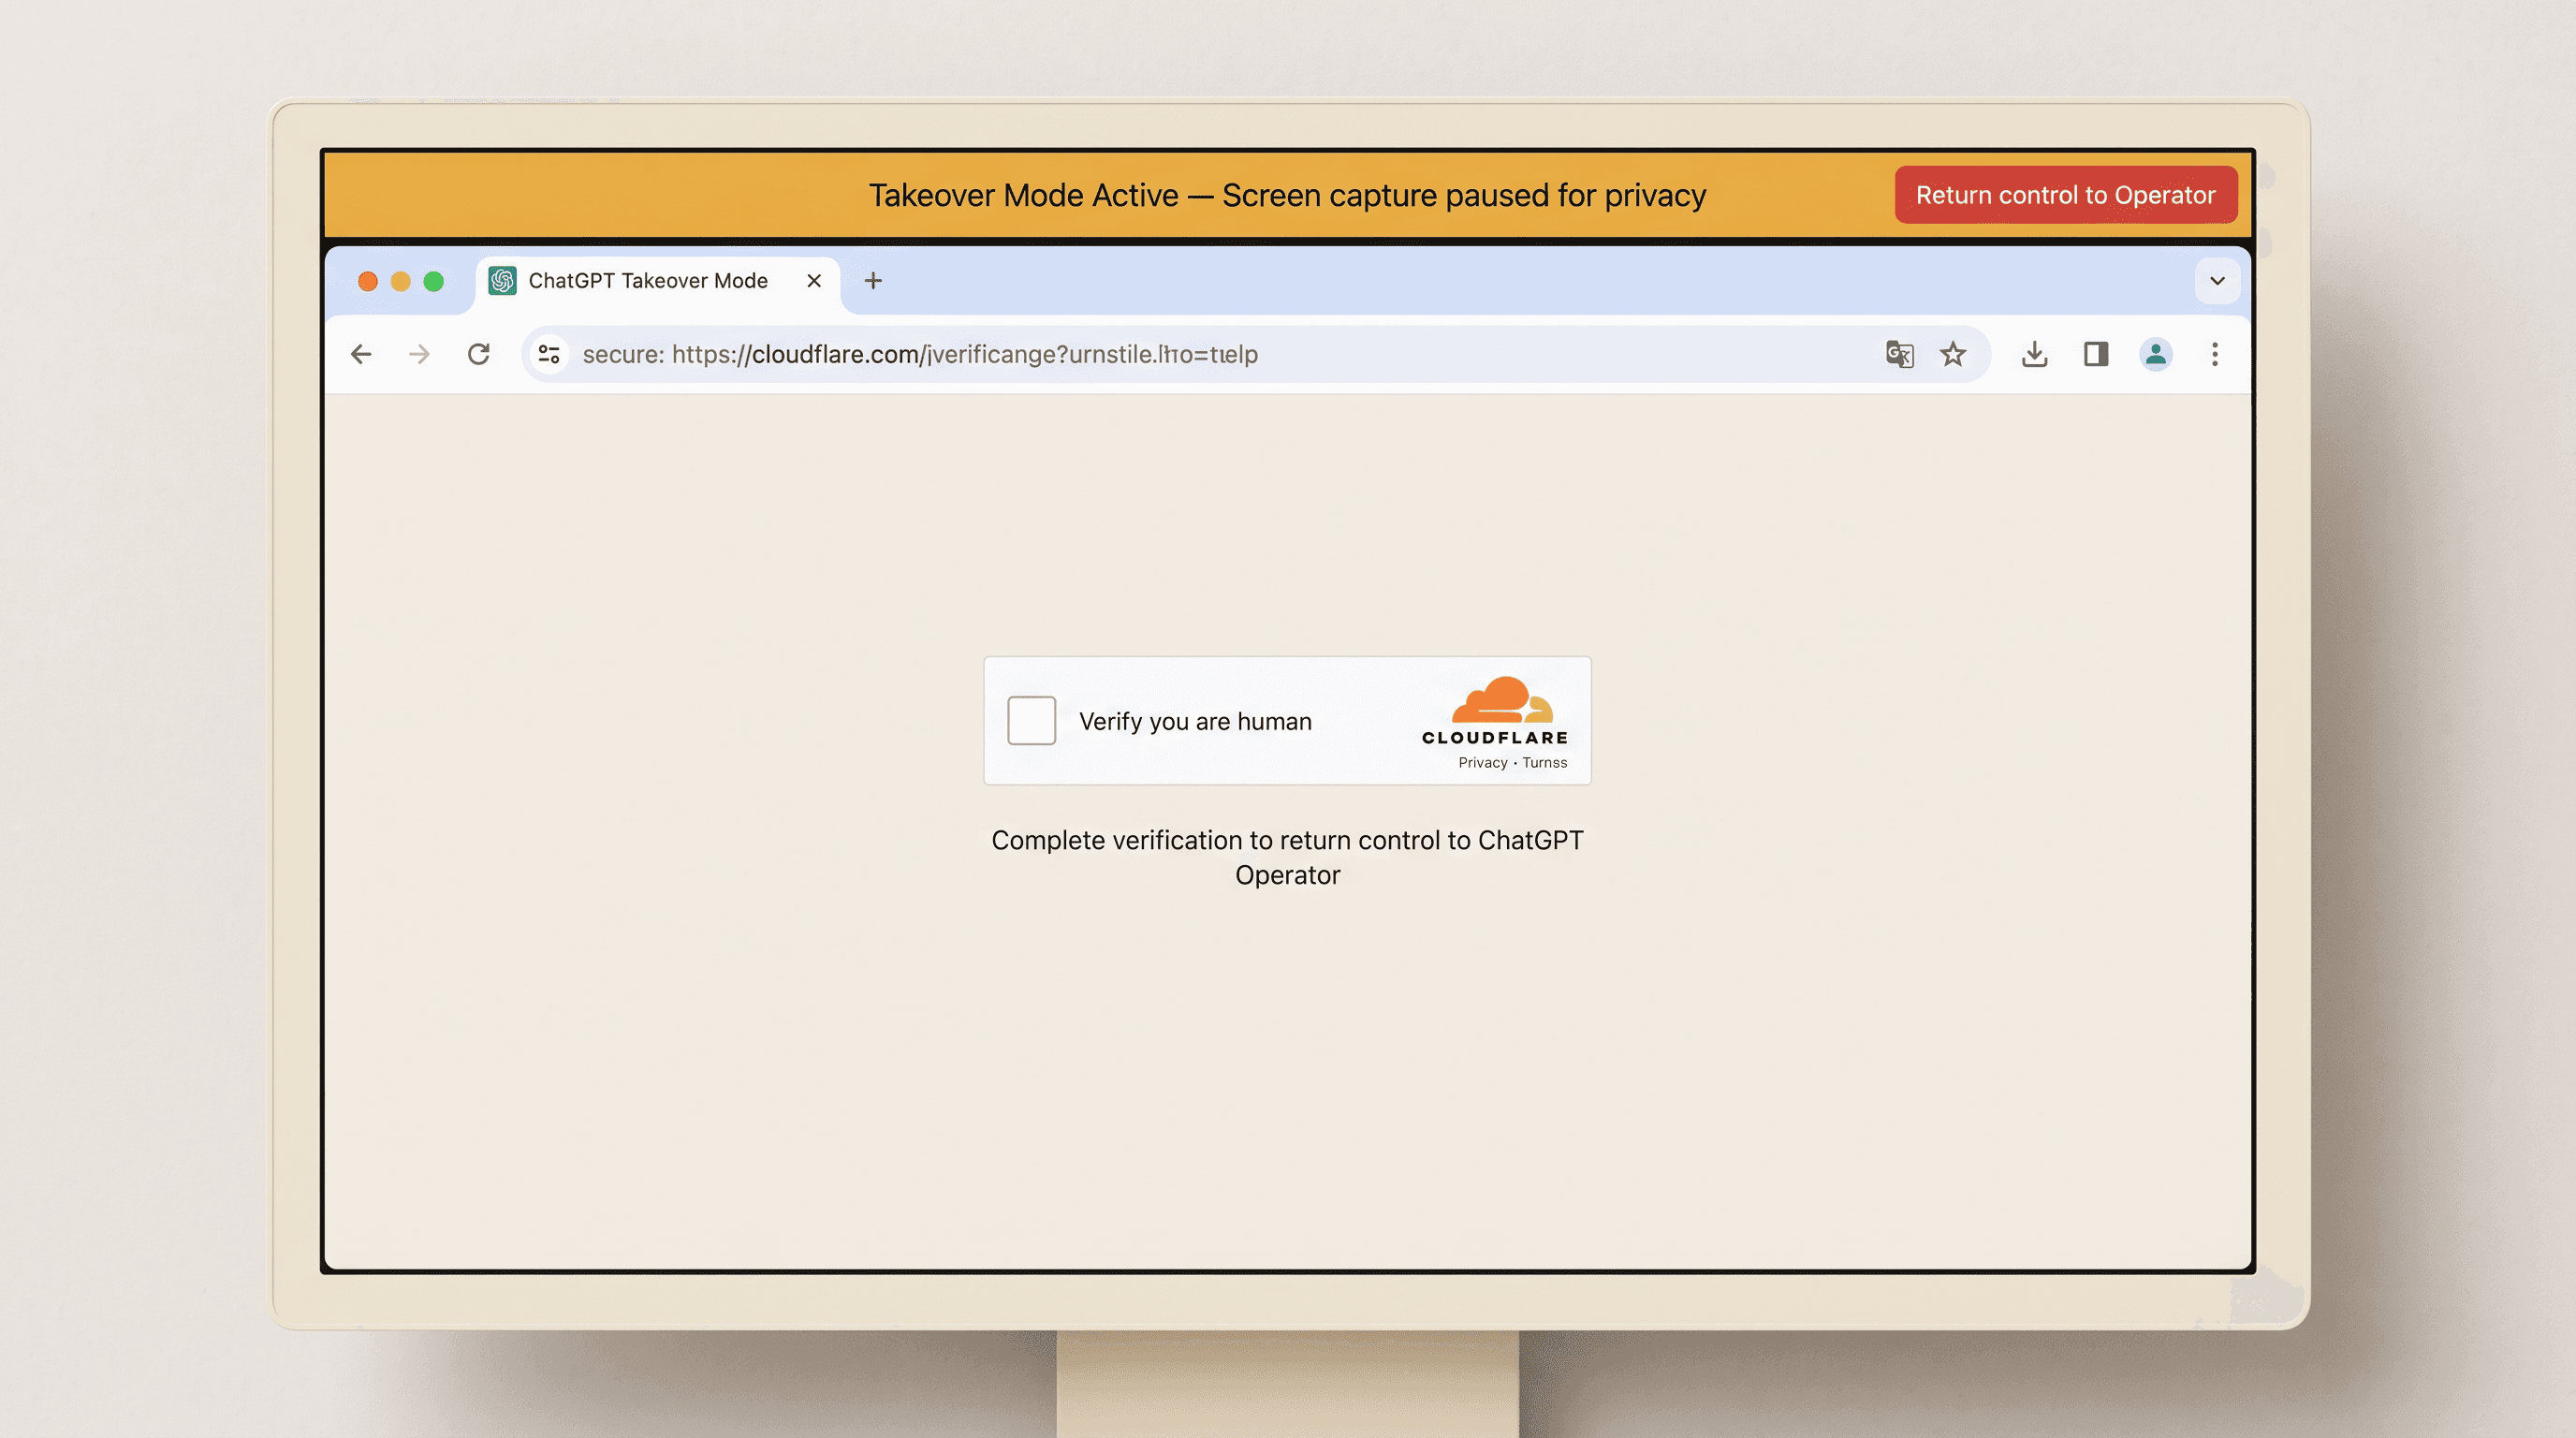Click the ChatGPT logo favicon in tab
Screen dimensions: 2576x1438
[502, 281]
